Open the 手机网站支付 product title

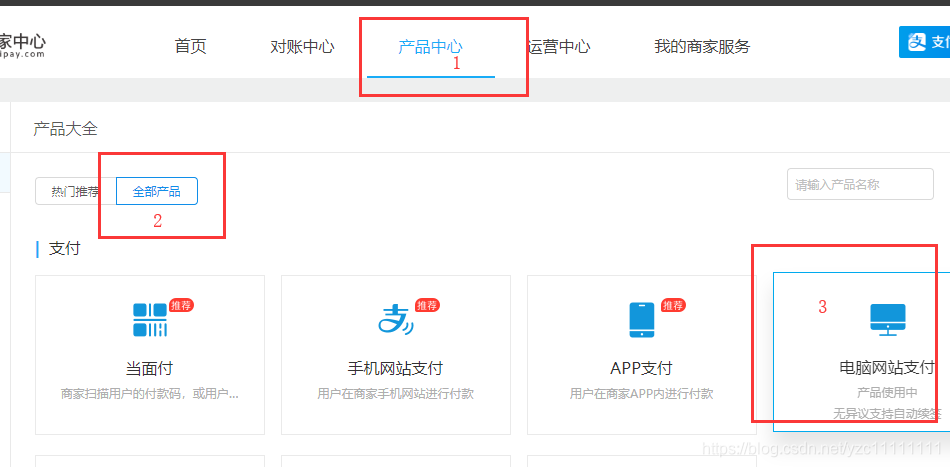[x=395, y=368]
